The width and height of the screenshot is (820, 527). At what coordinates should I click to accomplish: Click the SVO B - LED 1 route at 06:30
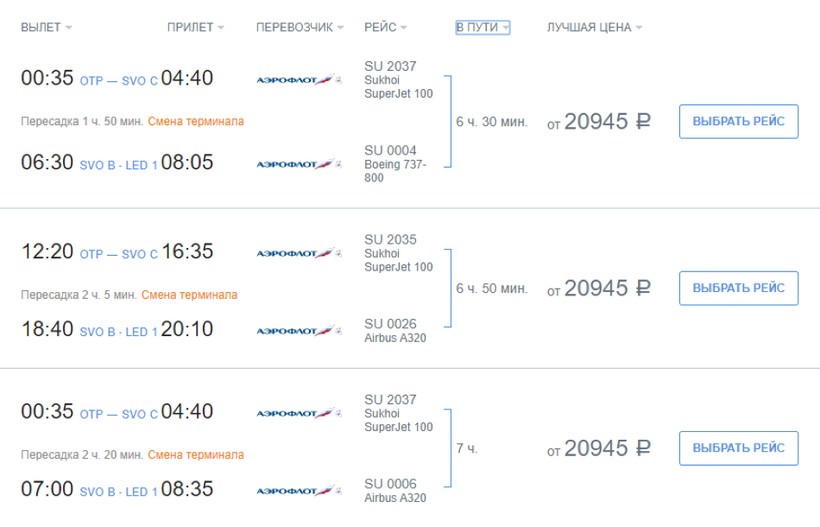pyautogui.click(x=118, y=165)
